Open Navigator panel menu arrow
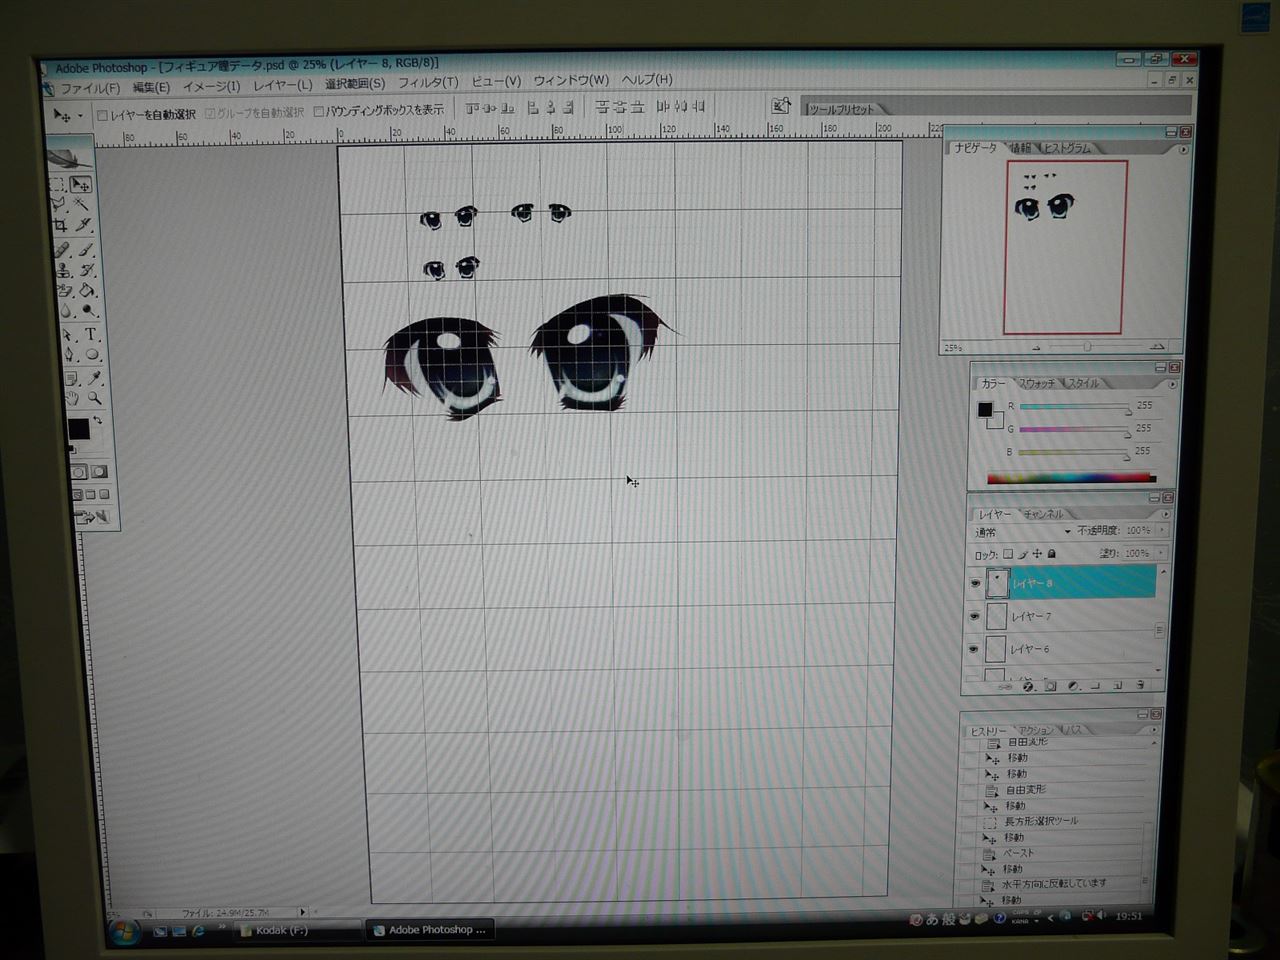 [x=1183, y=150]
